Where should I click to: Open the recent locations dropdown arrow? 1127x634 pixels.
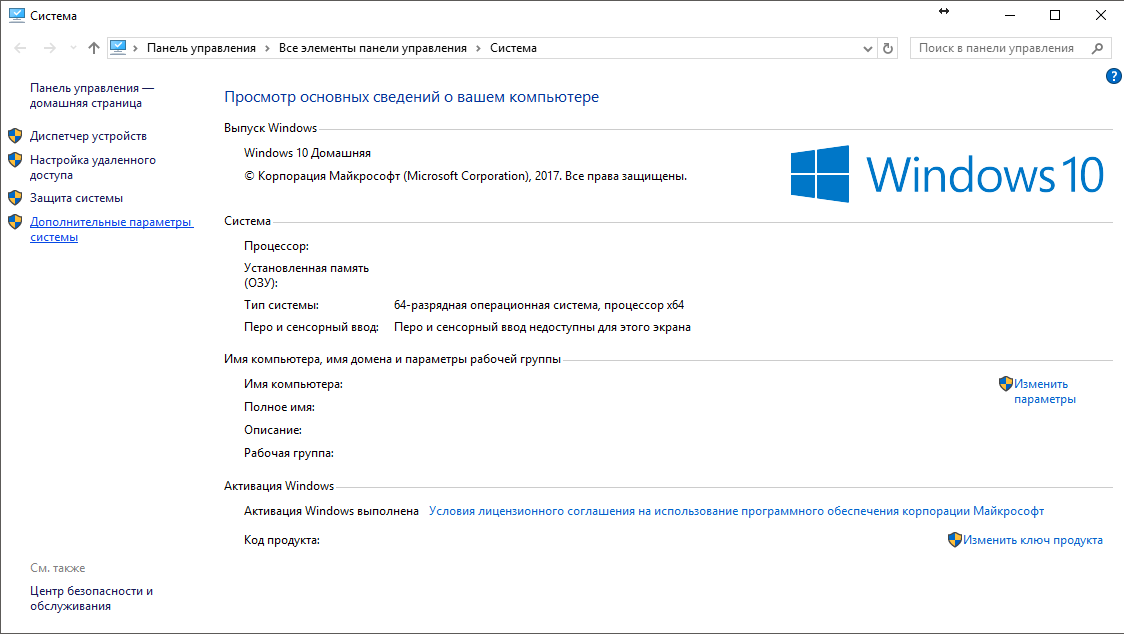point(73,48)
